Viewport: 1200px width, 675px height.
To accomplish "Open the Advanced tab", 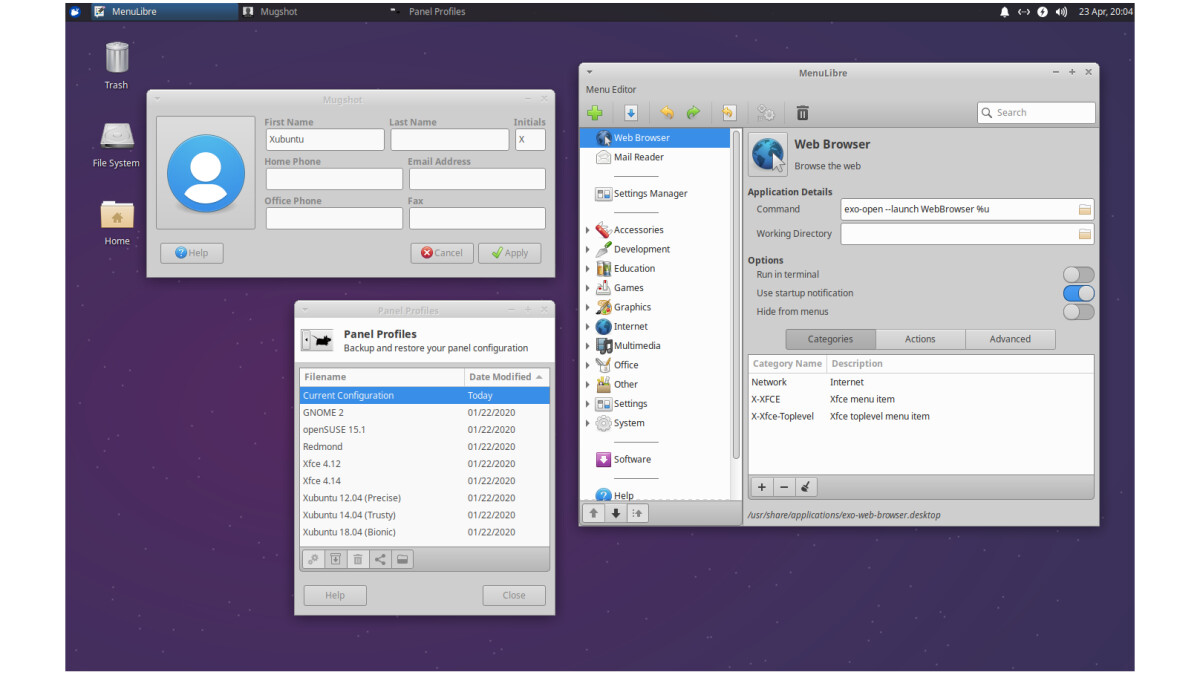I will 1010,339.
